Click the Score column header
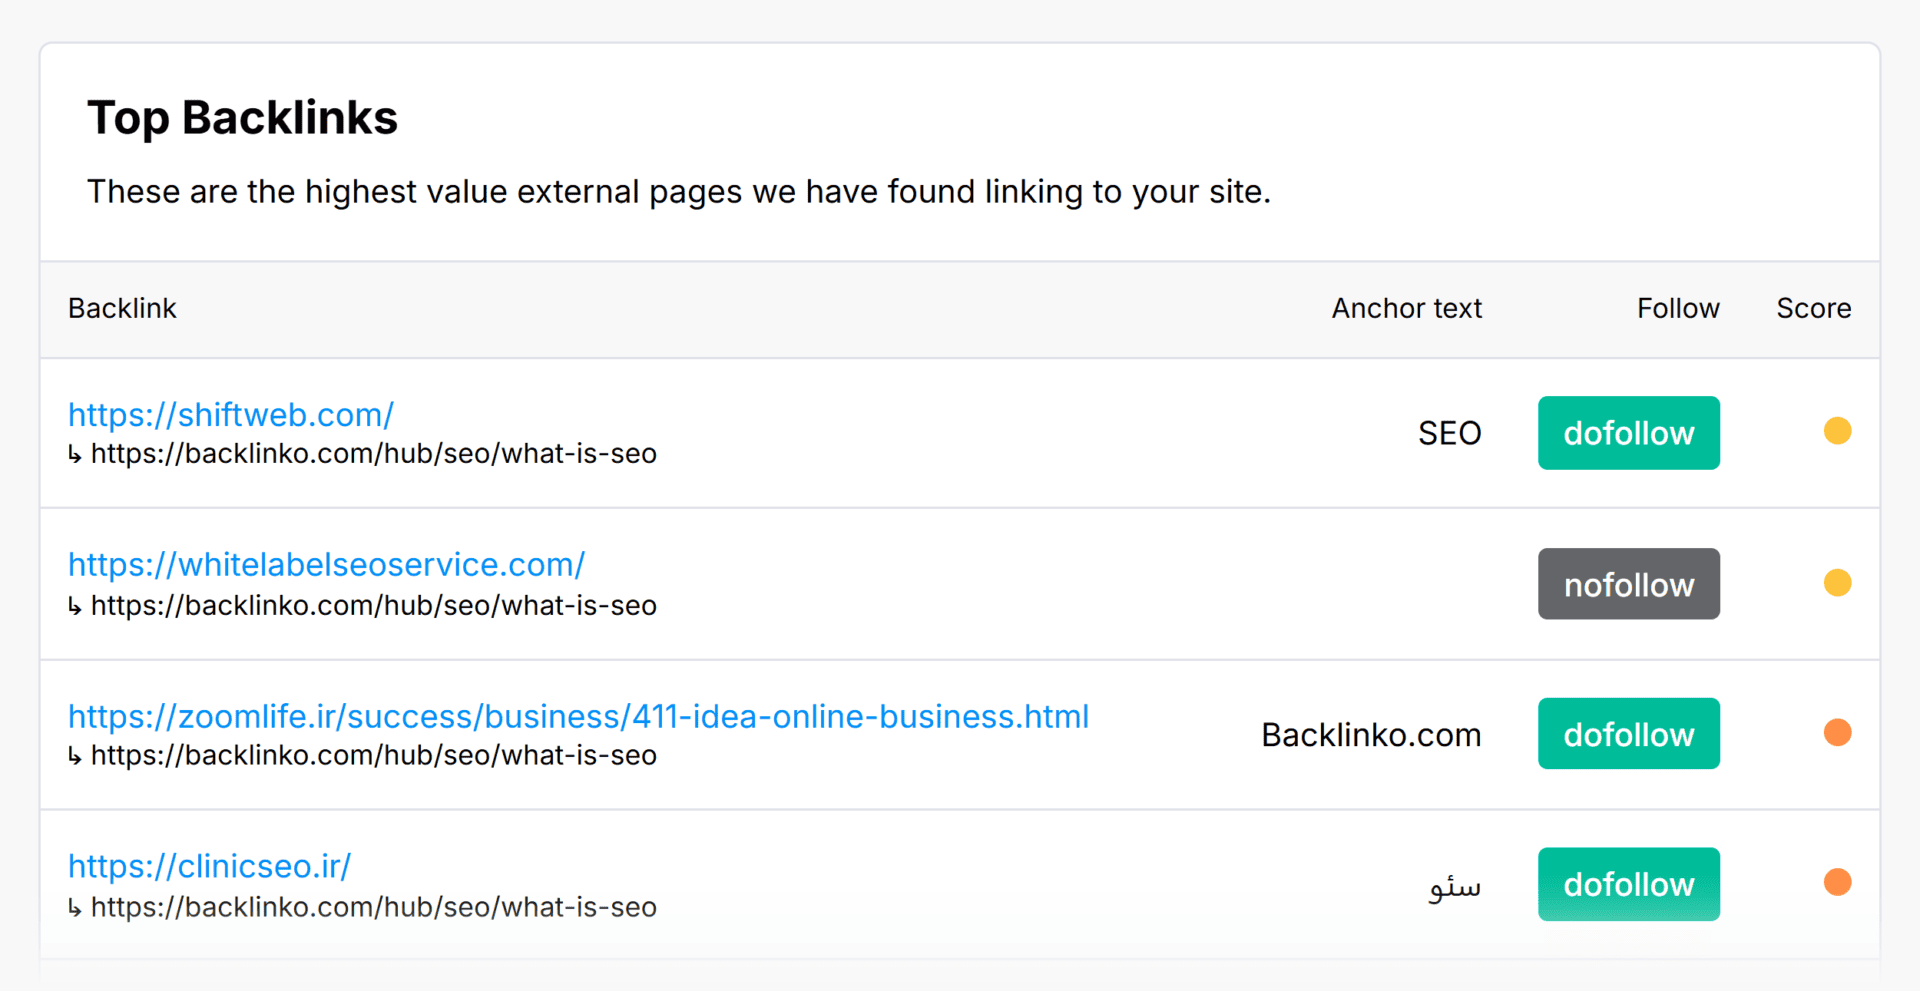This screenshot has width=1920, height=991. click(x=1813, y=308)
